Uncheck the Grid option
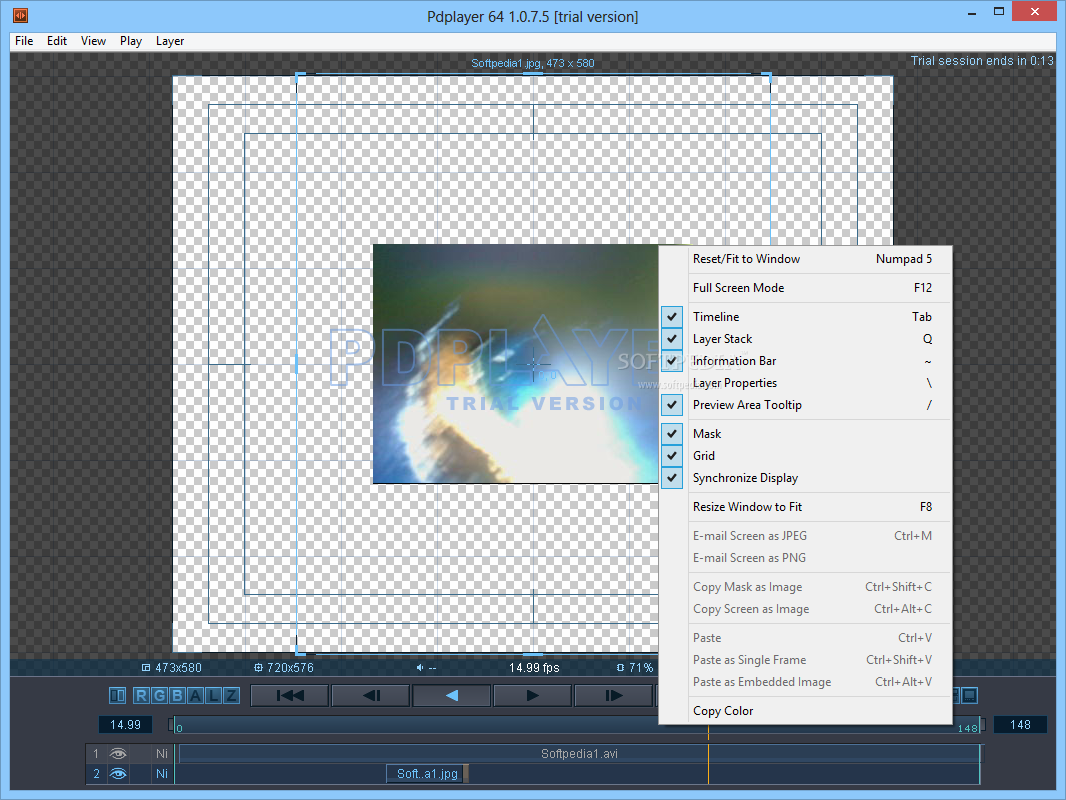The width and height of the screenshot is (1066, 800). [x=806, y=456]
